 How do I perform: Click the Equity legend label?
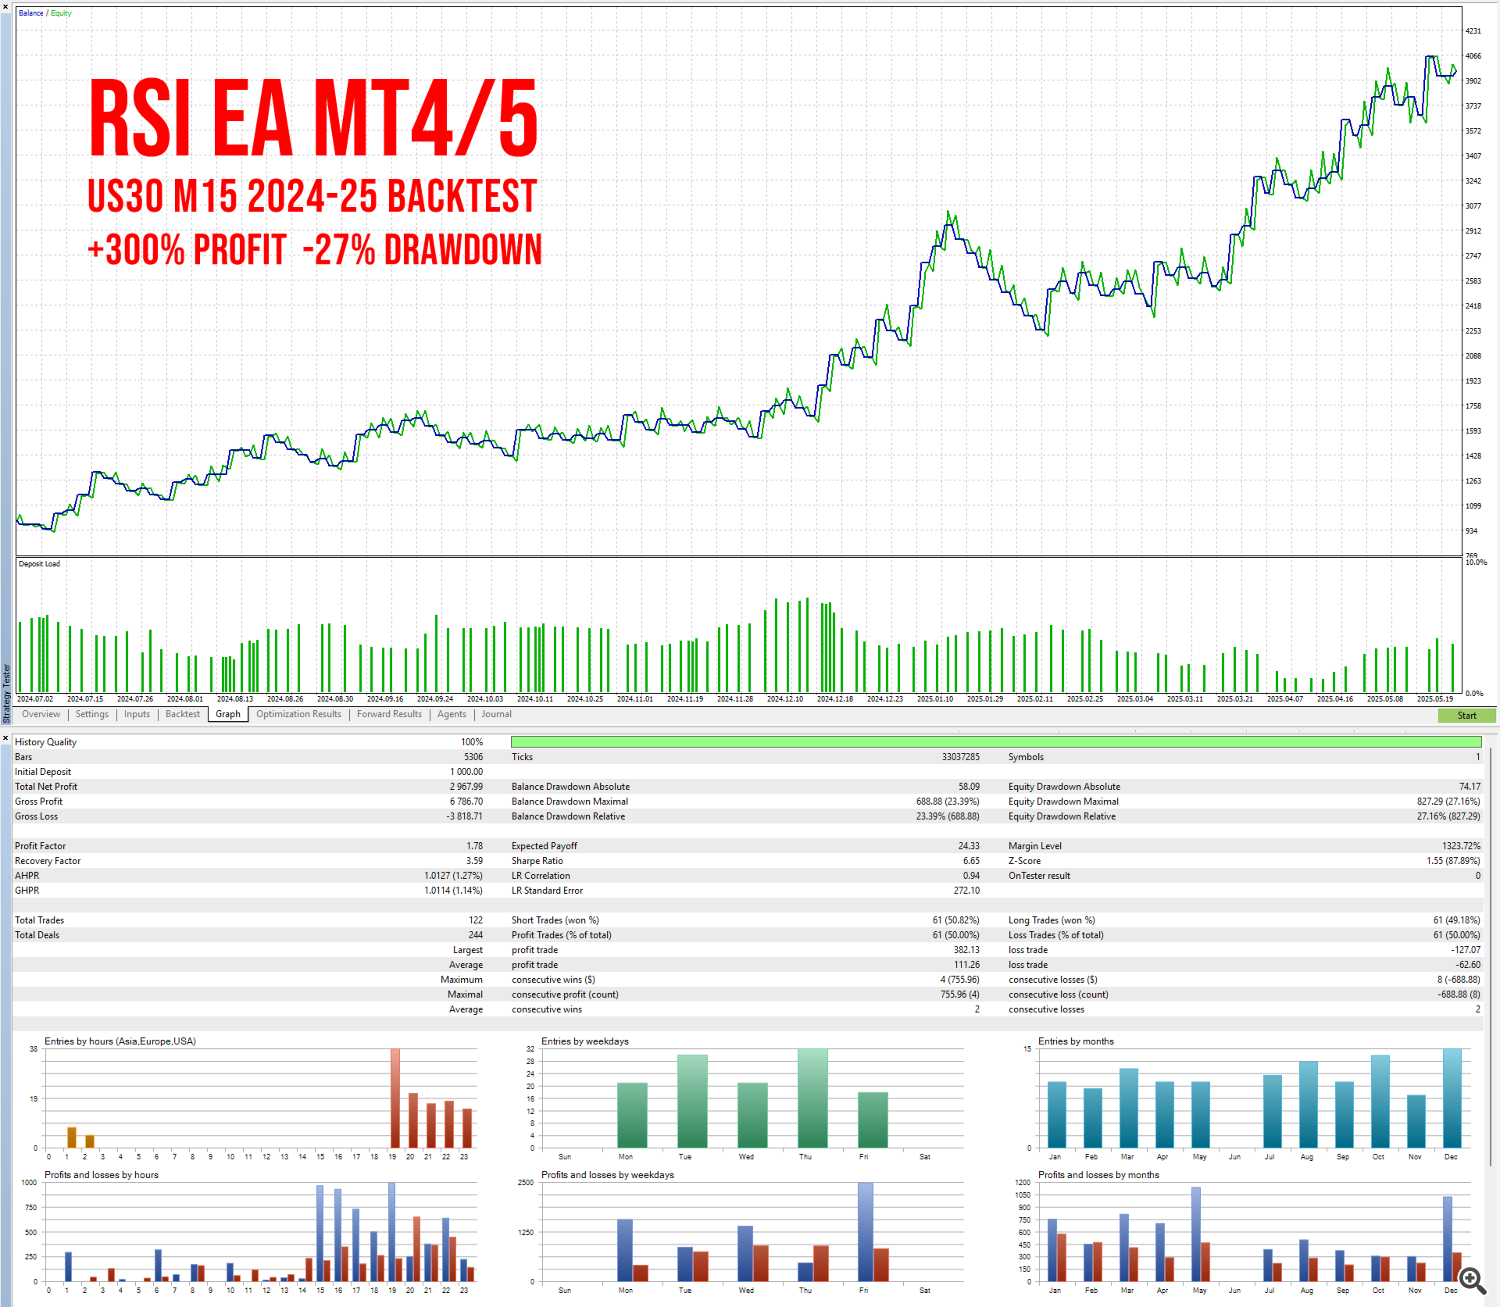(x=61, y=13)
